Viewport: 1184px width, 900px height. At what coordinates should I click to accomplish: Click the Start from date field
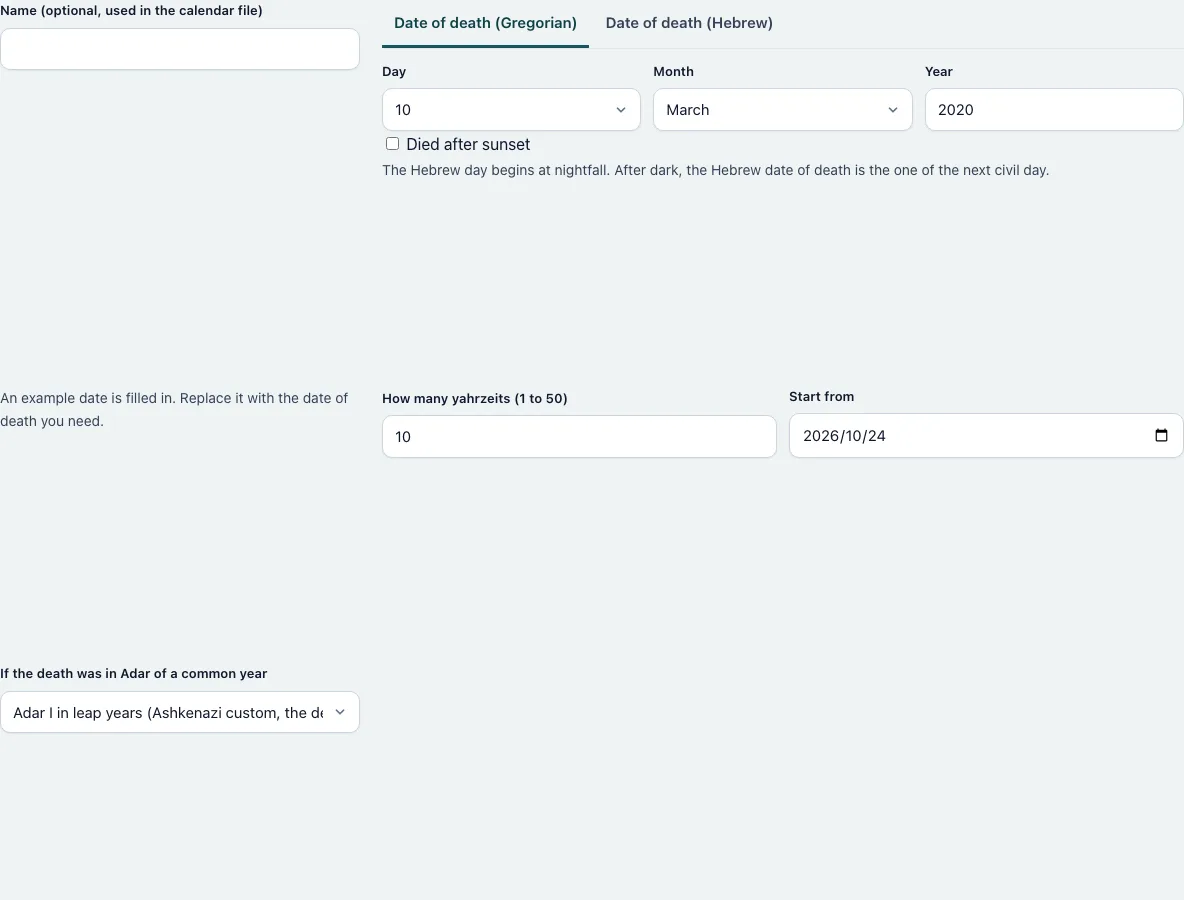coord(986,436)
